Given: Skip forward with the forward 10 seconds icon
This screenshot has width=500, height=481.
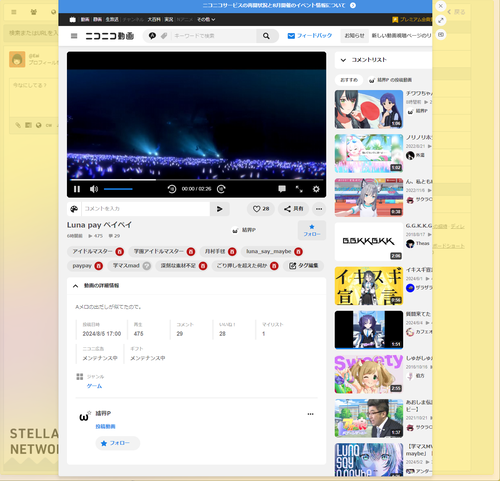Looking at the screenshot, I should pyautogui.click(x=221, y=189).
